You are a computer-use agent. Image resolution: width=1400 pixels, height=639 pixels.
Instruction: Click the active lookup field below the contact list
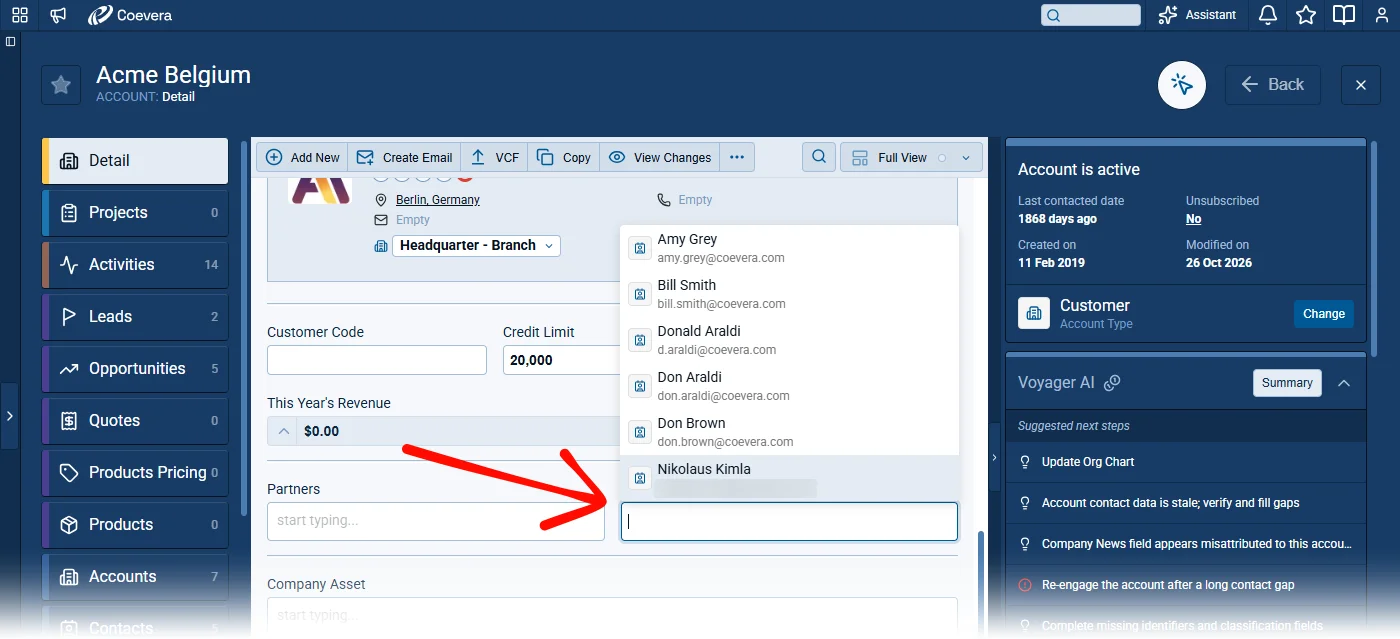coord(789,521)
